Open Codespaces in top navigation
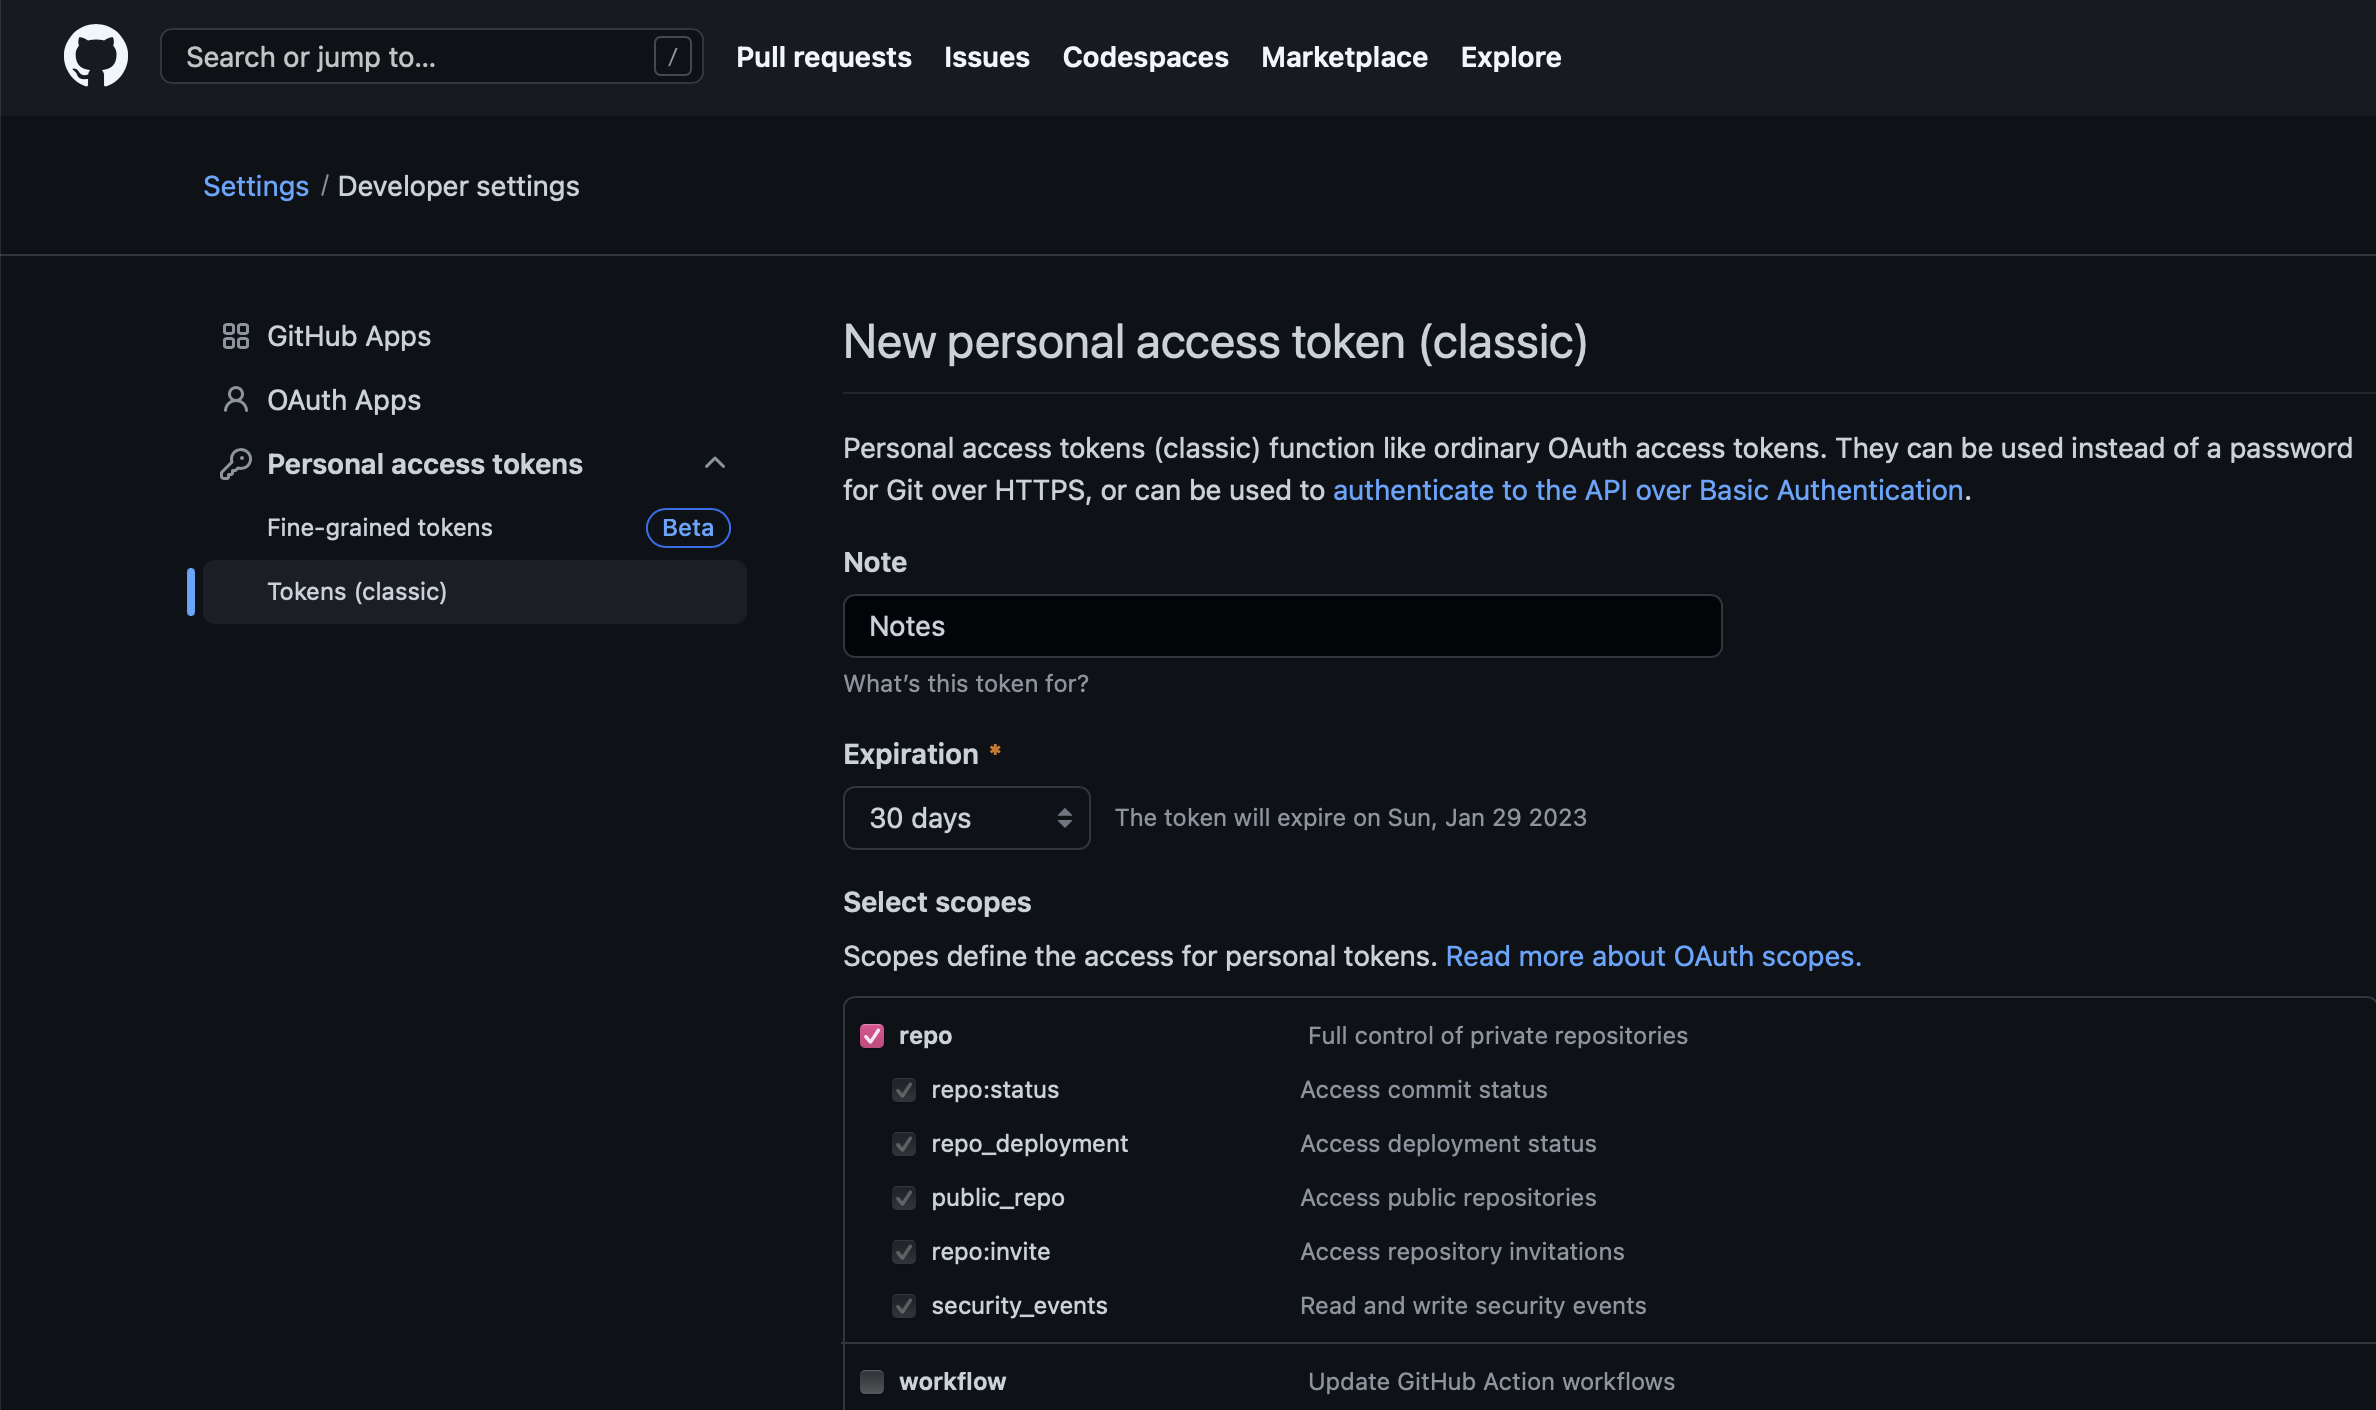Screen dimensions: 2376x1410 1145,57
